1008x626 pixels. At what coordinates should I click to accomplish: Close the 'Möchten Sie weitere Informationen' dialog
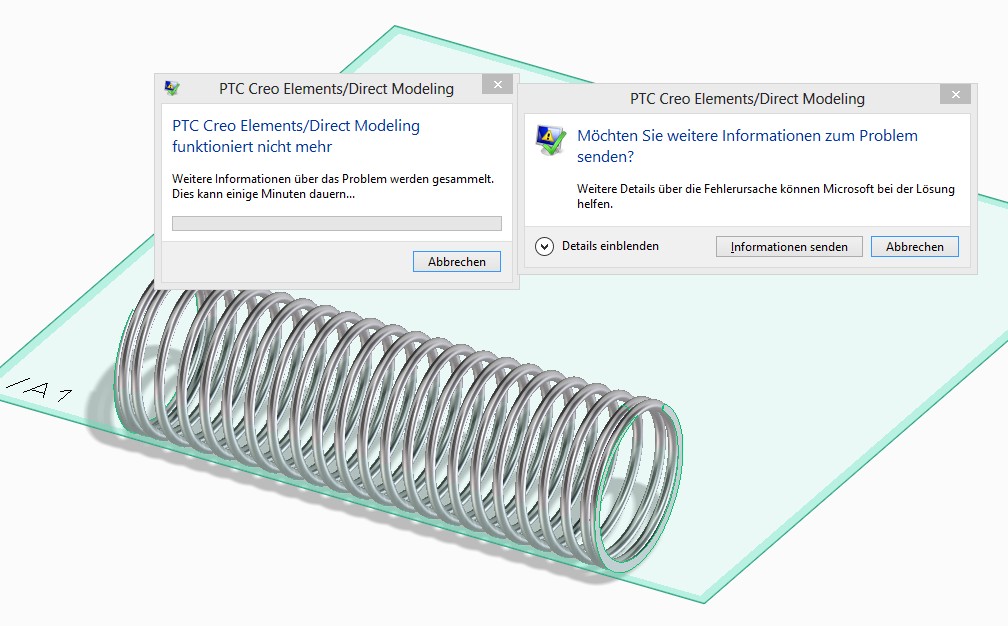pos(955,94)
